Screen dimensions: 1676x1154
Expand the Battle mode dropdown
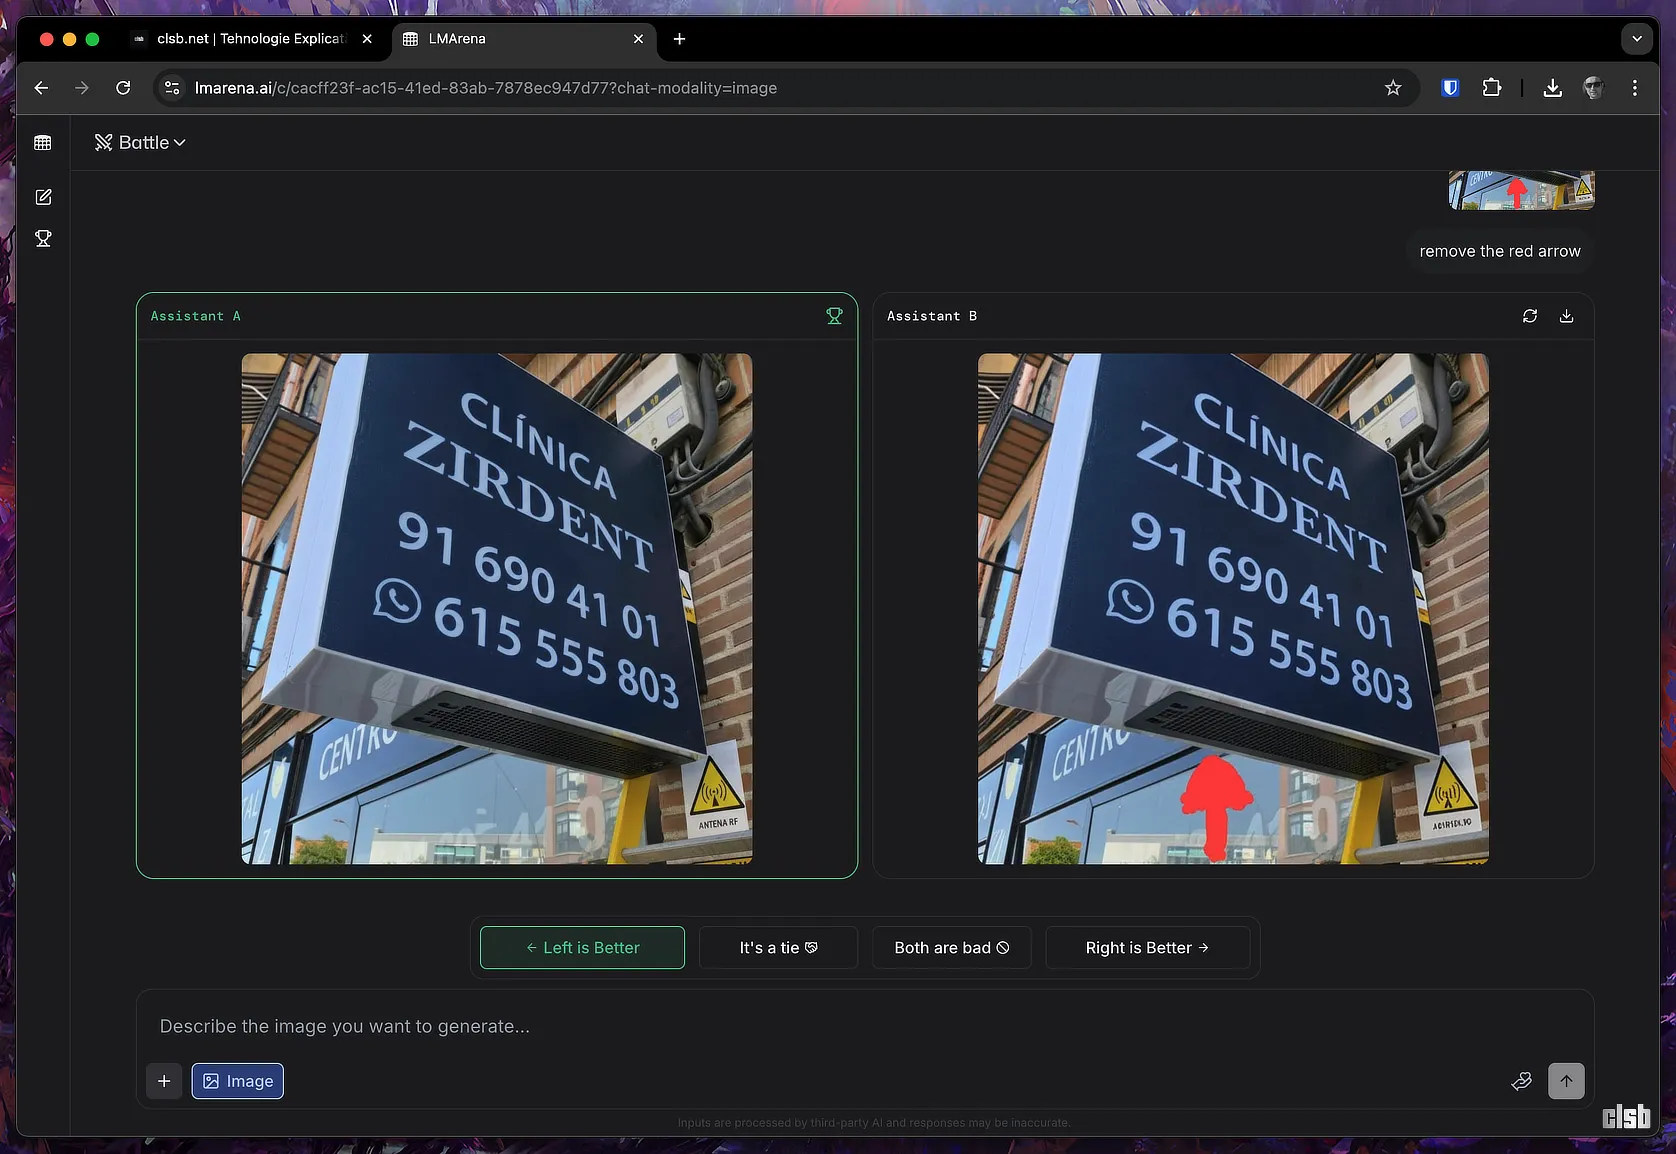click(141, 143)
